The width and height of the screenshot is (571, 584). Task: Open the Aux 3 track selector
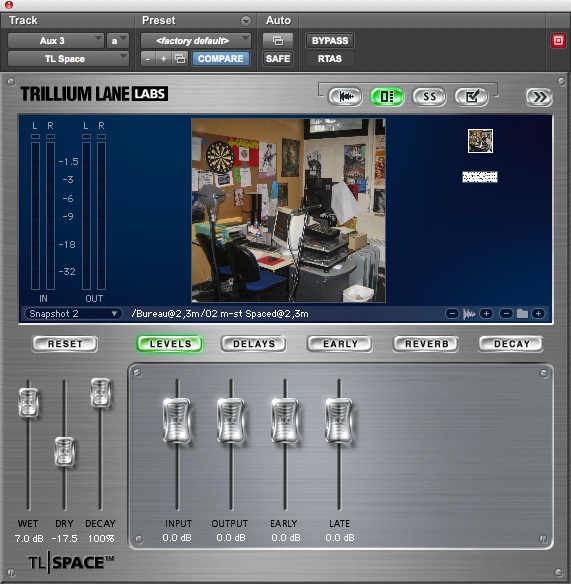tap(55, 40)
